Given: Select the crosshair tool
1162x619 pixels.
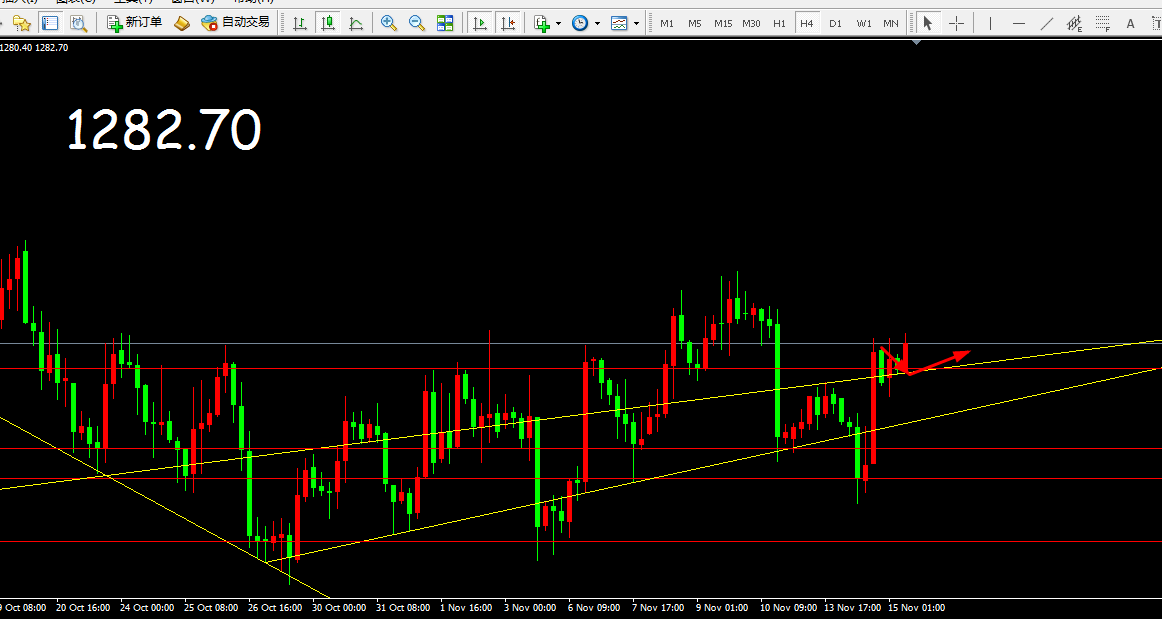Looking at the screenshot, I should tap(957, 24).
